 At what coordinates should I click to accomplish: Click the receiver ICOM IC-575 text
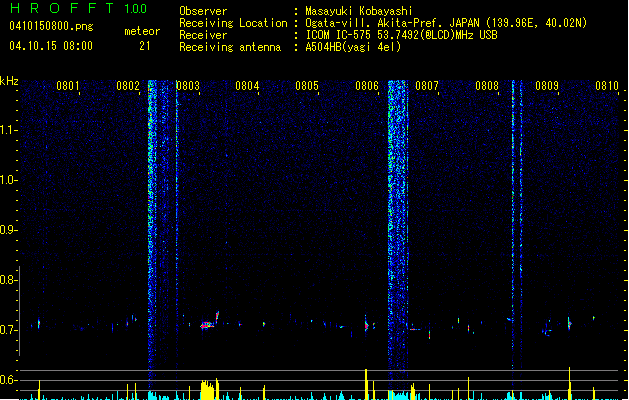[401, 35]
